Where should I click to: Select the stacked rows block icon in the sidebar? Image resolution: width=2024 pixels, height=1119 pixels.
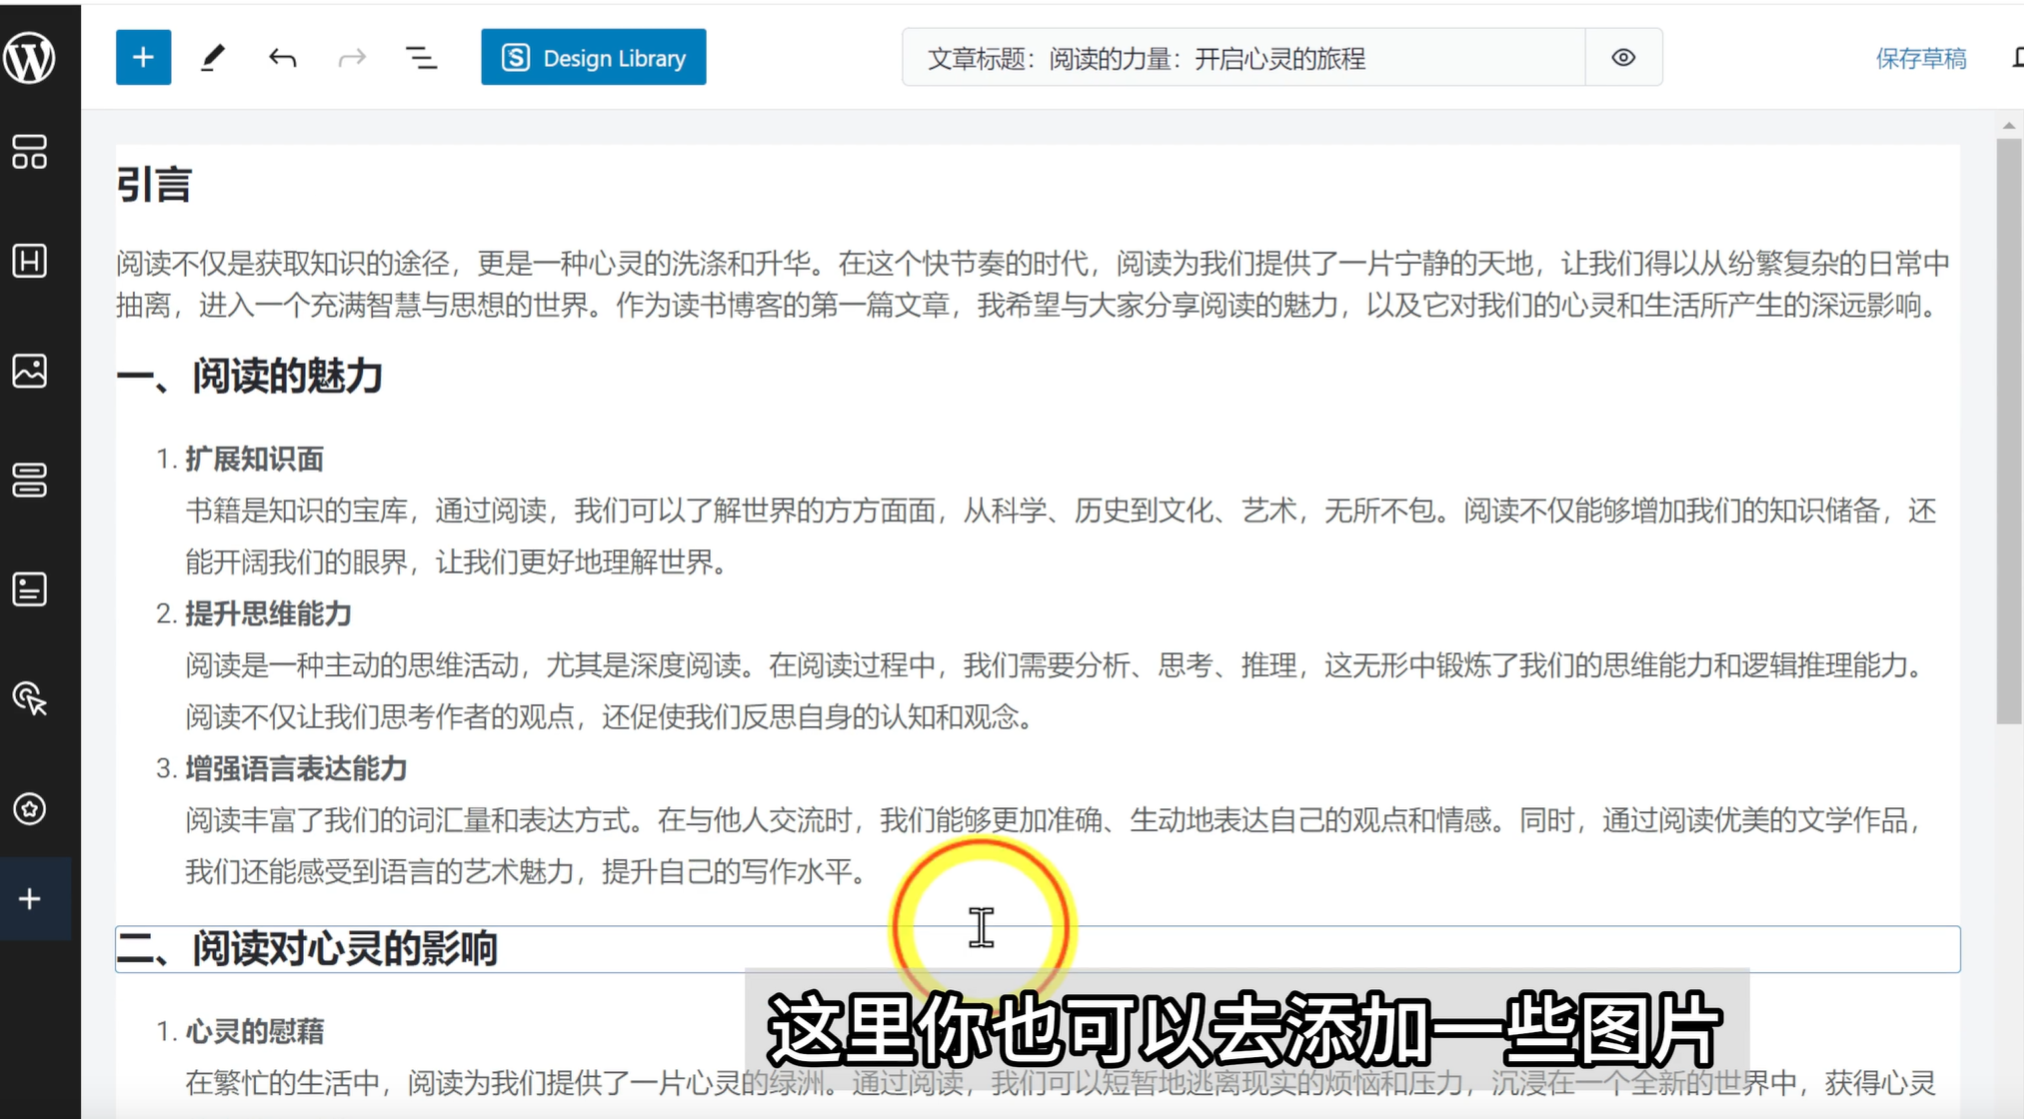point(30,480)
